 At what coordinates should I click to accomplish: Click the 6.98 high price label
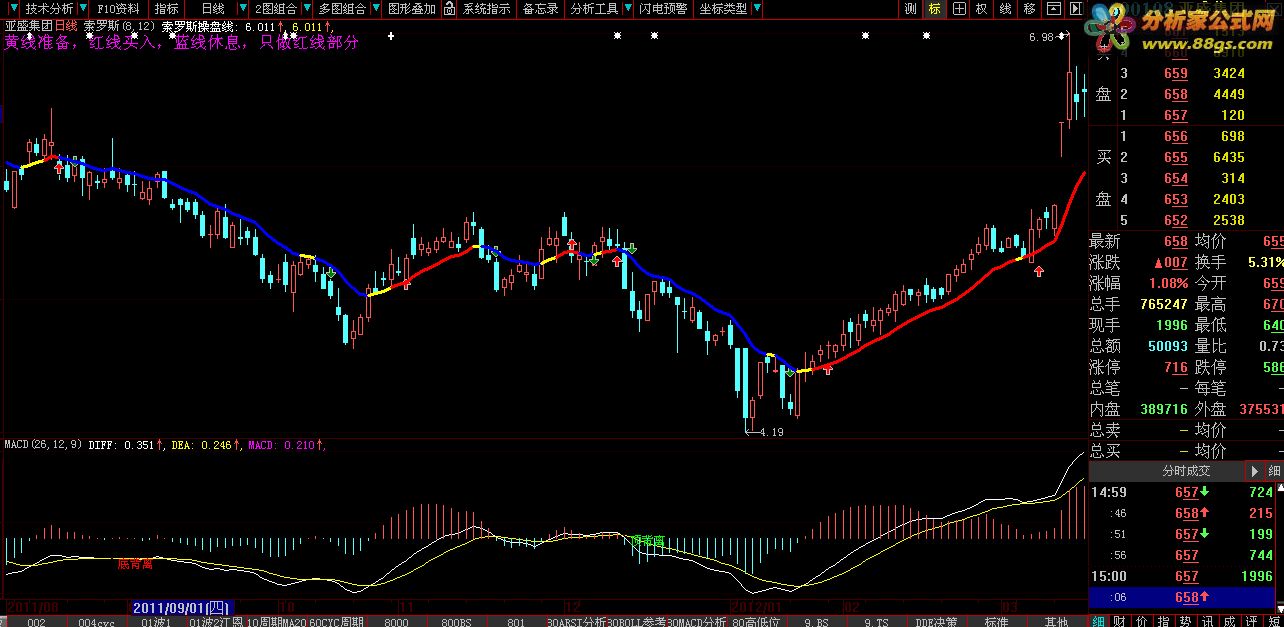(x=1041, y=38)
